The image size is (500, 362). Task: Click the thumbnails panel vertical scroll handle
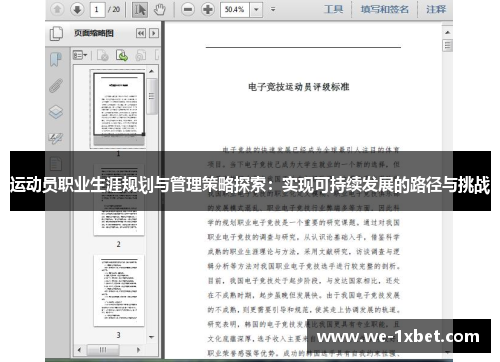coord(152,96)
